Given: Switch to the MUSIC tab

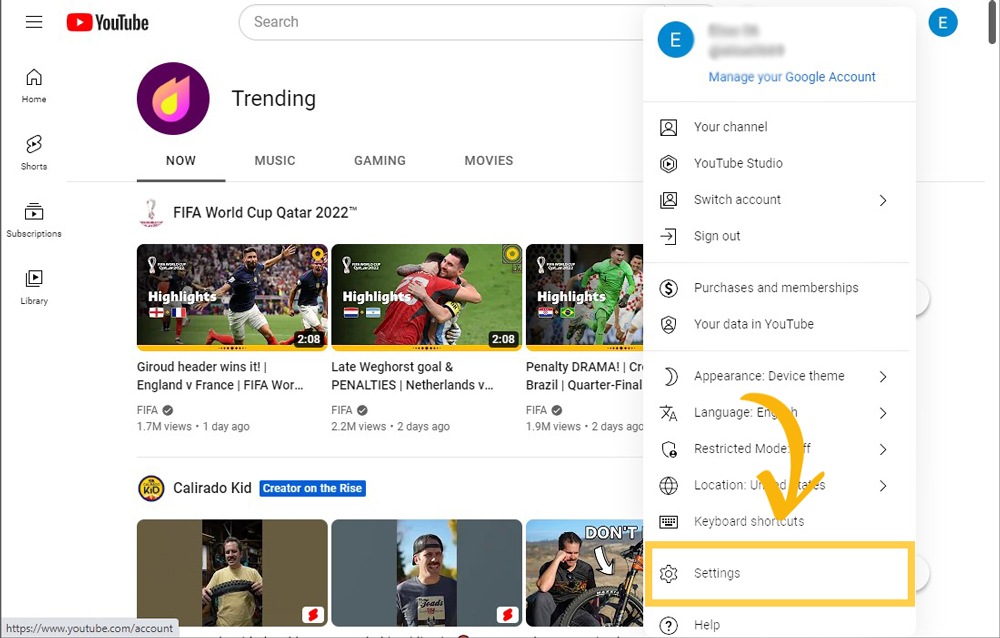Looking at the screenshot, I should [x=275, y=161].
